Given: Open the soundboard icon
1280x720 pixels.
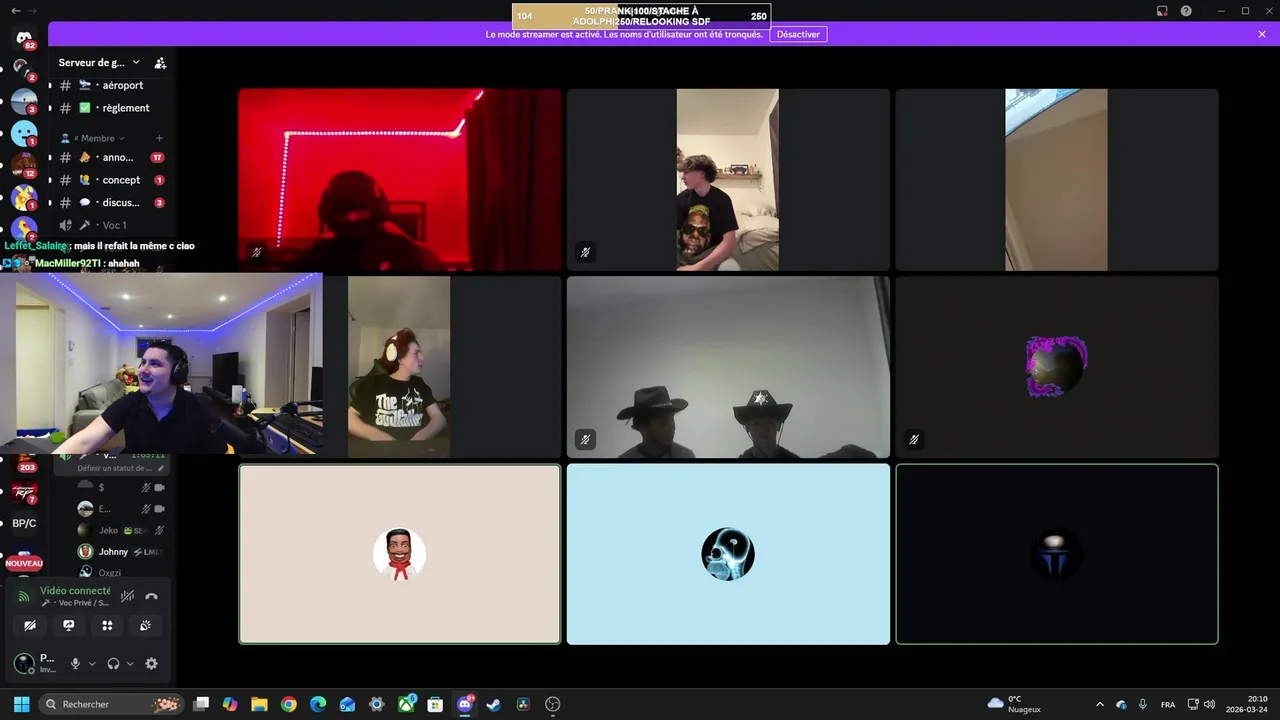Looking at the screenshot, I should pos(145,625).
